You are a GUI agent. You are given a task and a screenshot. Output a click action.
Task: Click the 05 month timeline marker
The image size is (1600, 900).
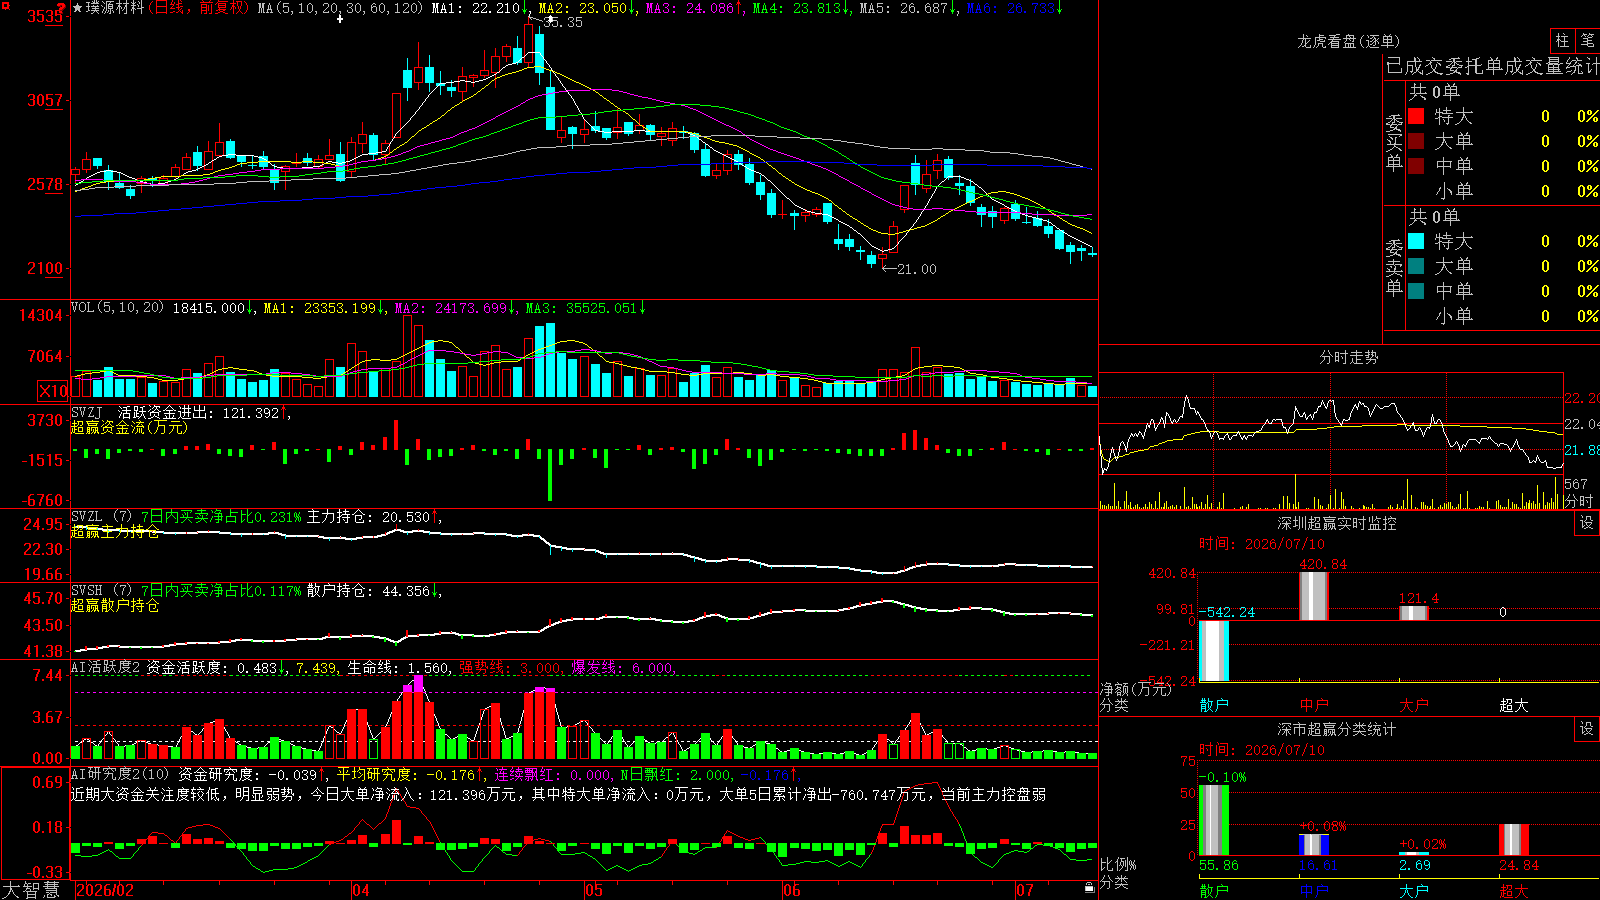594,890
